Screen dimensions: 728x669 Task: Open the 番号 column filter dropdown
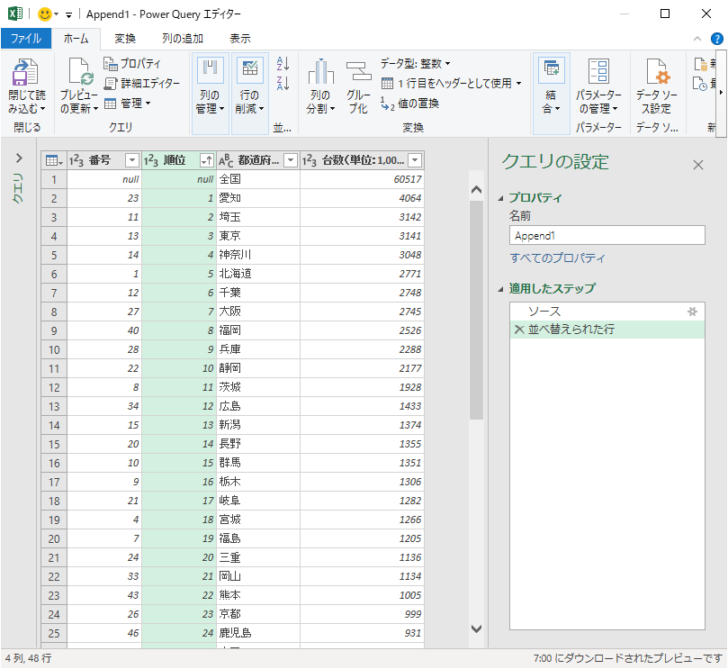pos(131,160)
